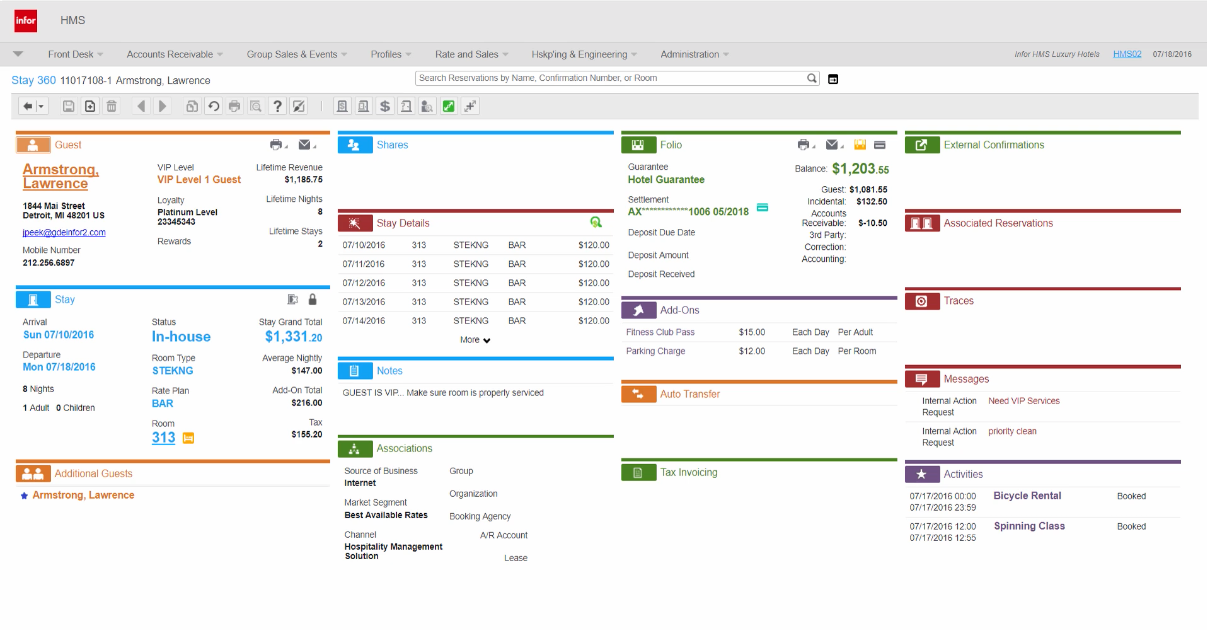Click the print icon in Folio panel
This screenshot has width=1207, height=630.
click(803, 145)
